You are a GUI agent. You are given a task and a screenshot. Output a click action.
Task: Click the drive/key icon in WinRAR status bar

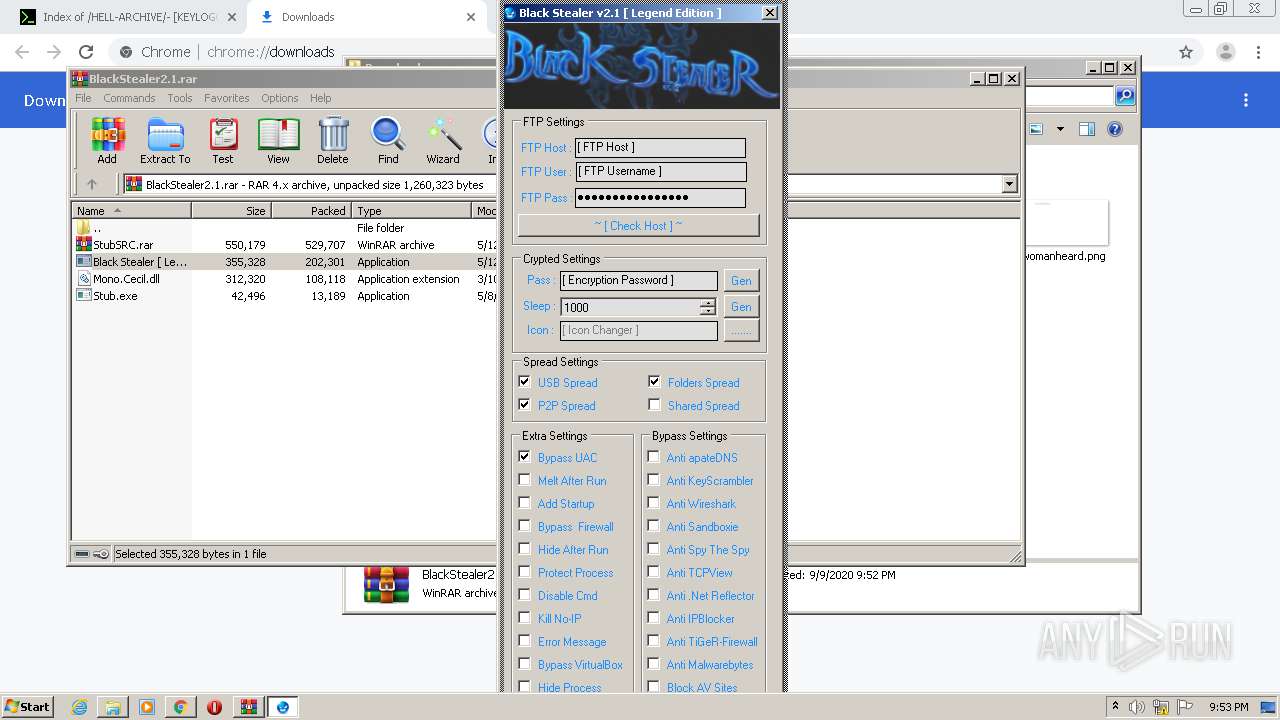(92, 554)
